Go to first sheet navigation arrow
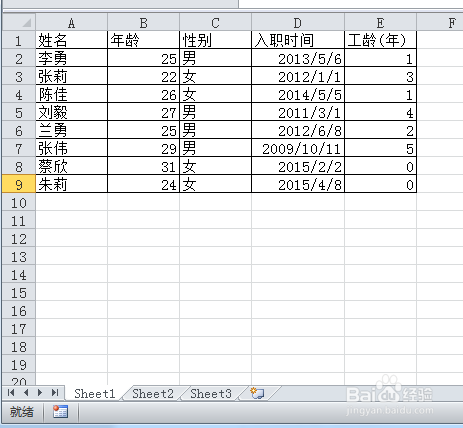 tap(11, 392)
